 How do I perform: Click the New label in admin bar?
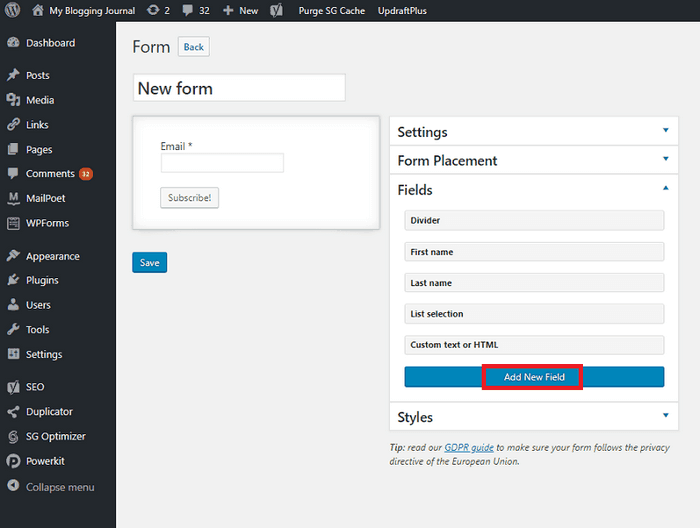(249, 11)
